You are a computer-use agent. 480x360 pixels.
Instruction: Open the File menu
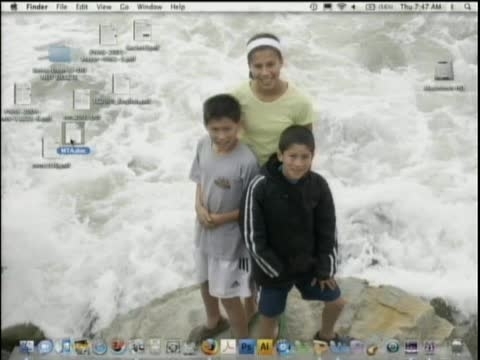click(x=62, y=7)
